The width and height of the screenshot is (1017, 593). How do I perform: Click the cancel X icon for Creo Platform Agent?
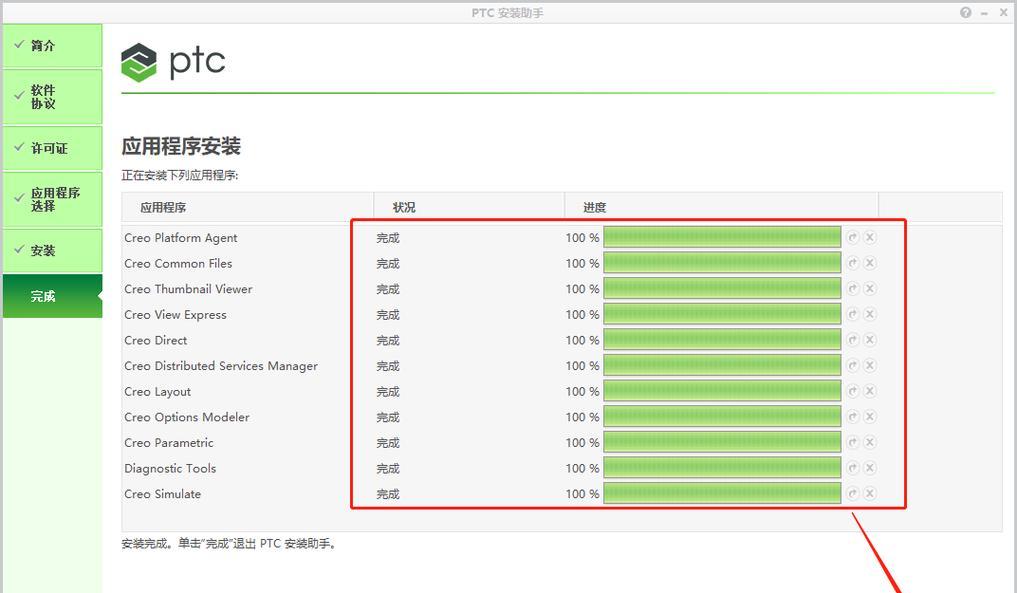870,237
